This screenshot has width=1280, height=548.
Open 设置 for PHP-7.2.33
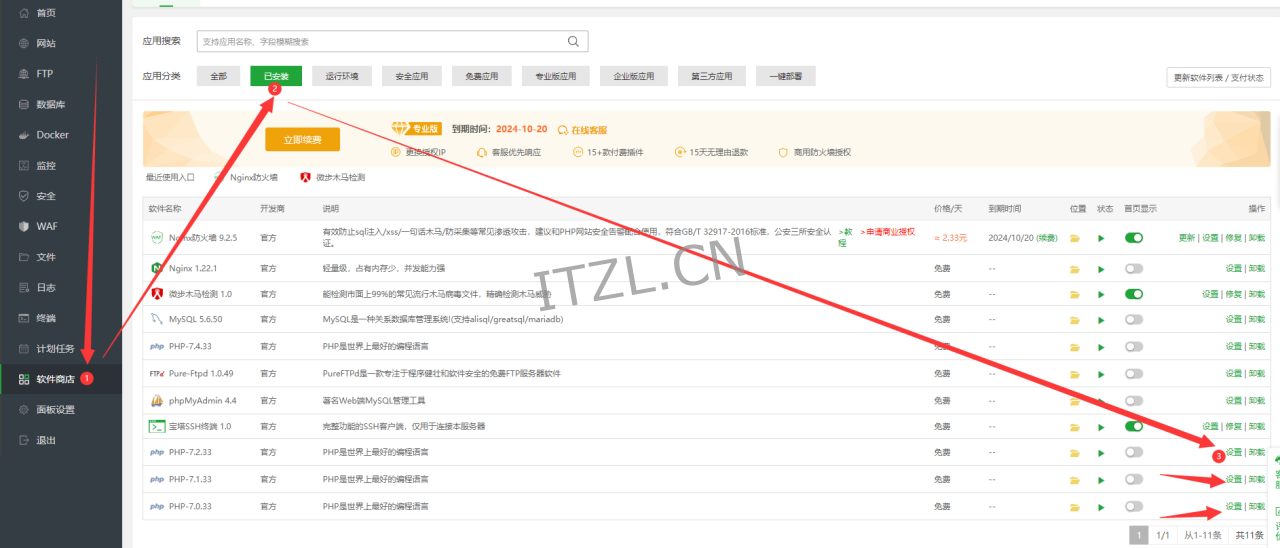[x=1233, y=452]
